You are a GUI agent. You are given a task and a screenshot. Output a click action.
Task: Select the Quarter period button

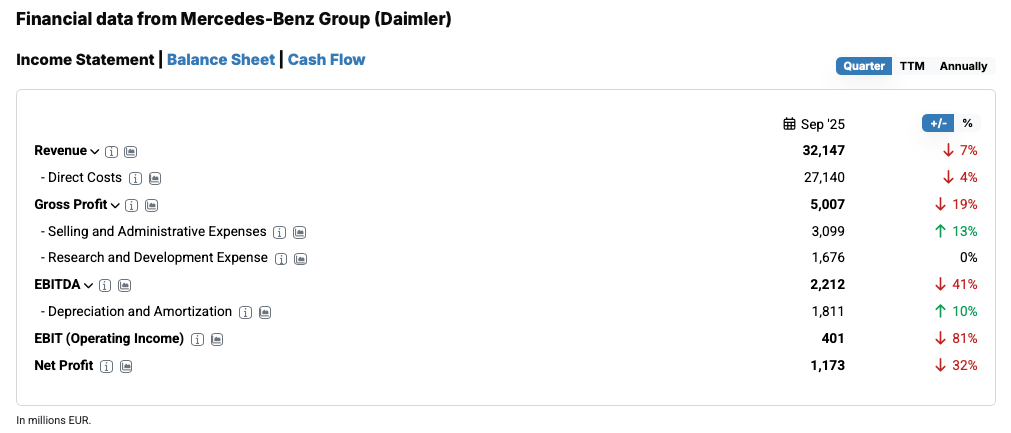pyautogui.click(x=864, y=66)
